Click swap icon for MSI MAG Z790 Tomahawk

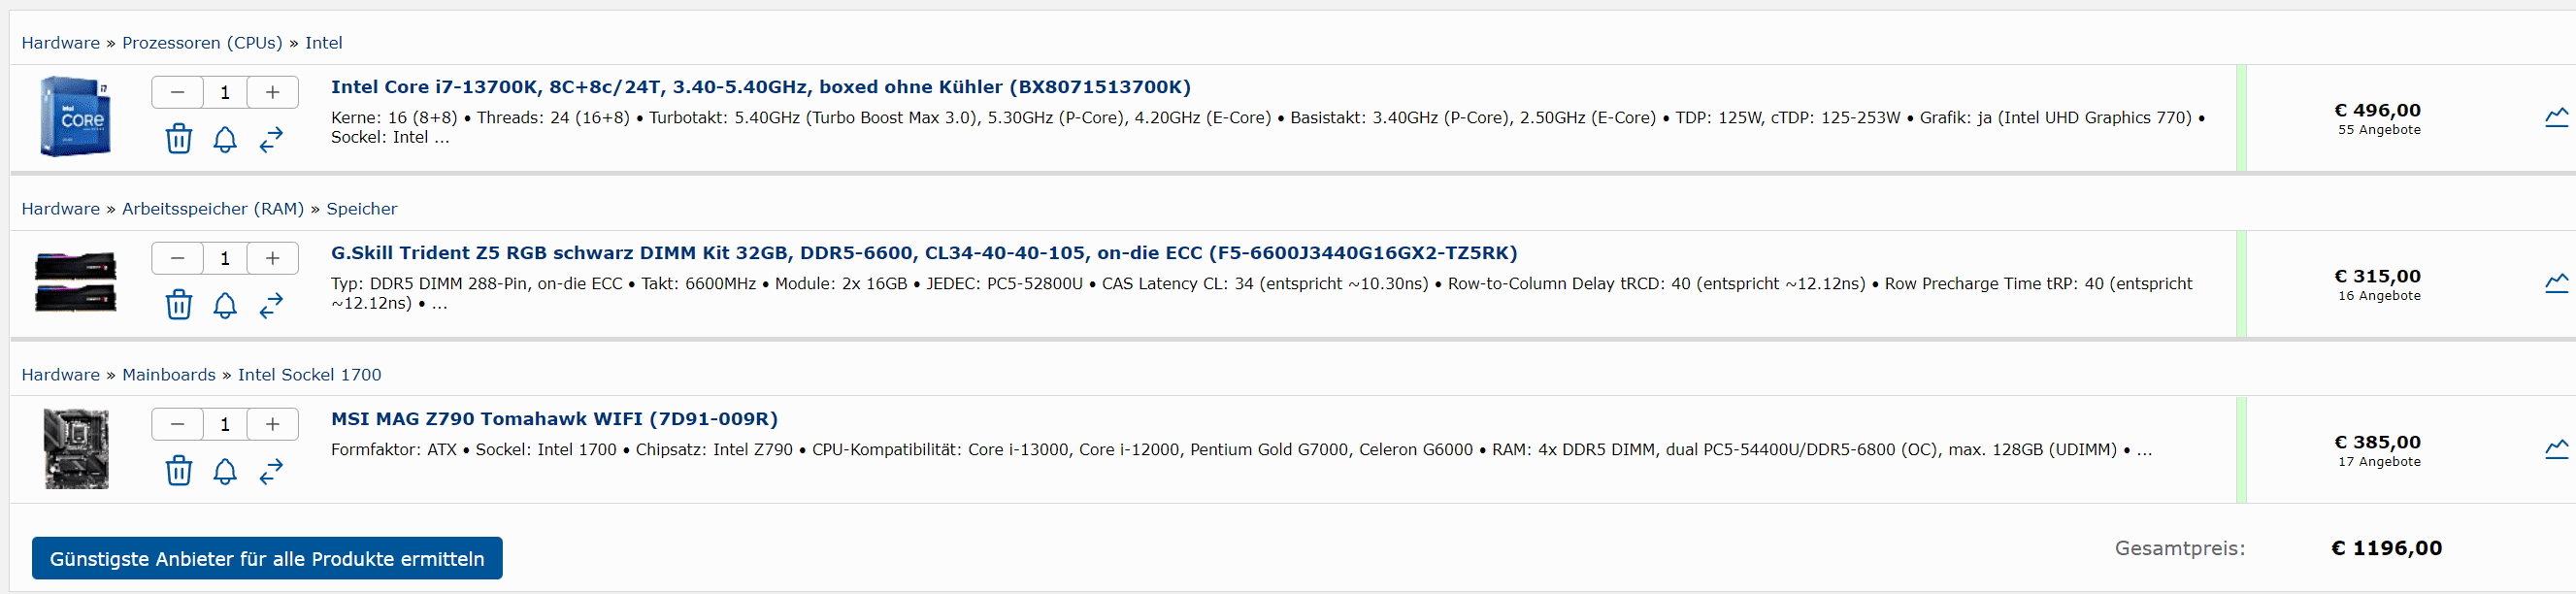pyautogui.click(x=271, y=471)
